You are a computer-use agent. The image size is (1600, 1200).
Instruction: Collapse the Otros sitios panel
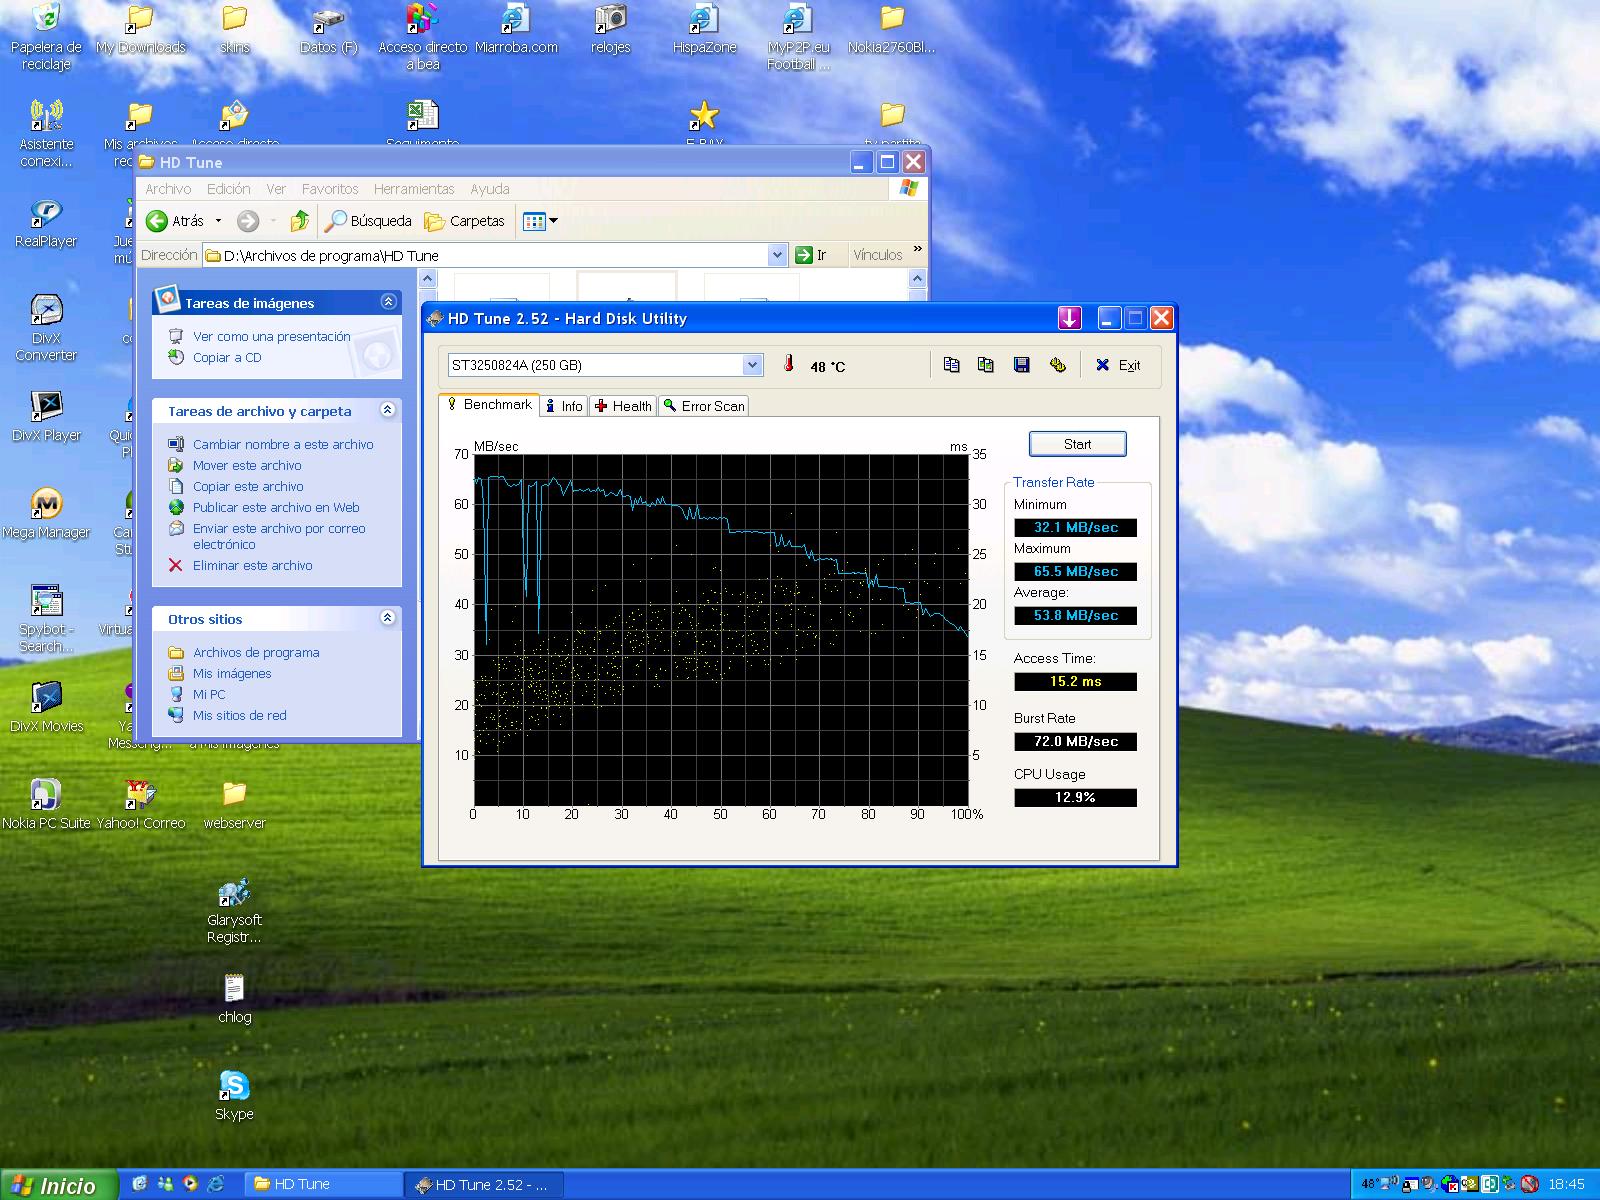pos(388,619)
